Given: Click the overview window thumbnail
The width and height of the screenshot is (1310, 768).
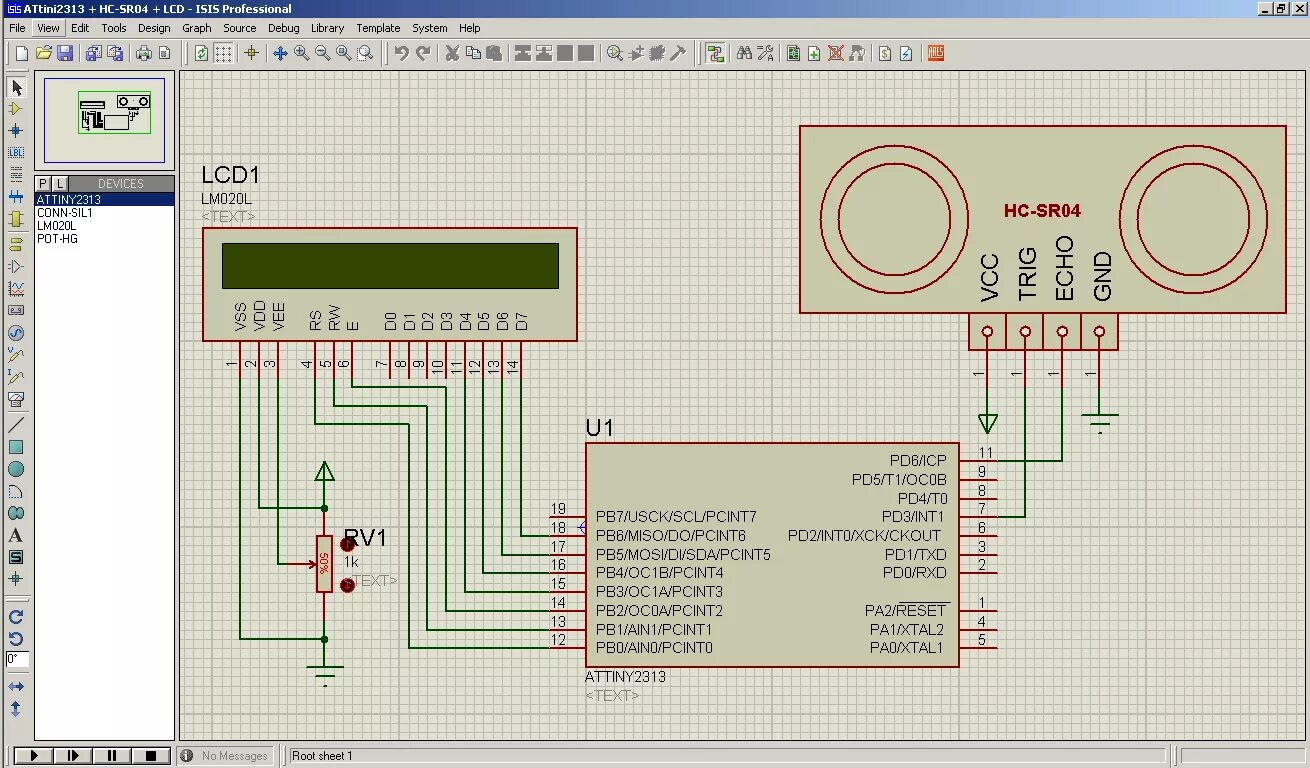Looking at the screenshot, I should point(104,120).
